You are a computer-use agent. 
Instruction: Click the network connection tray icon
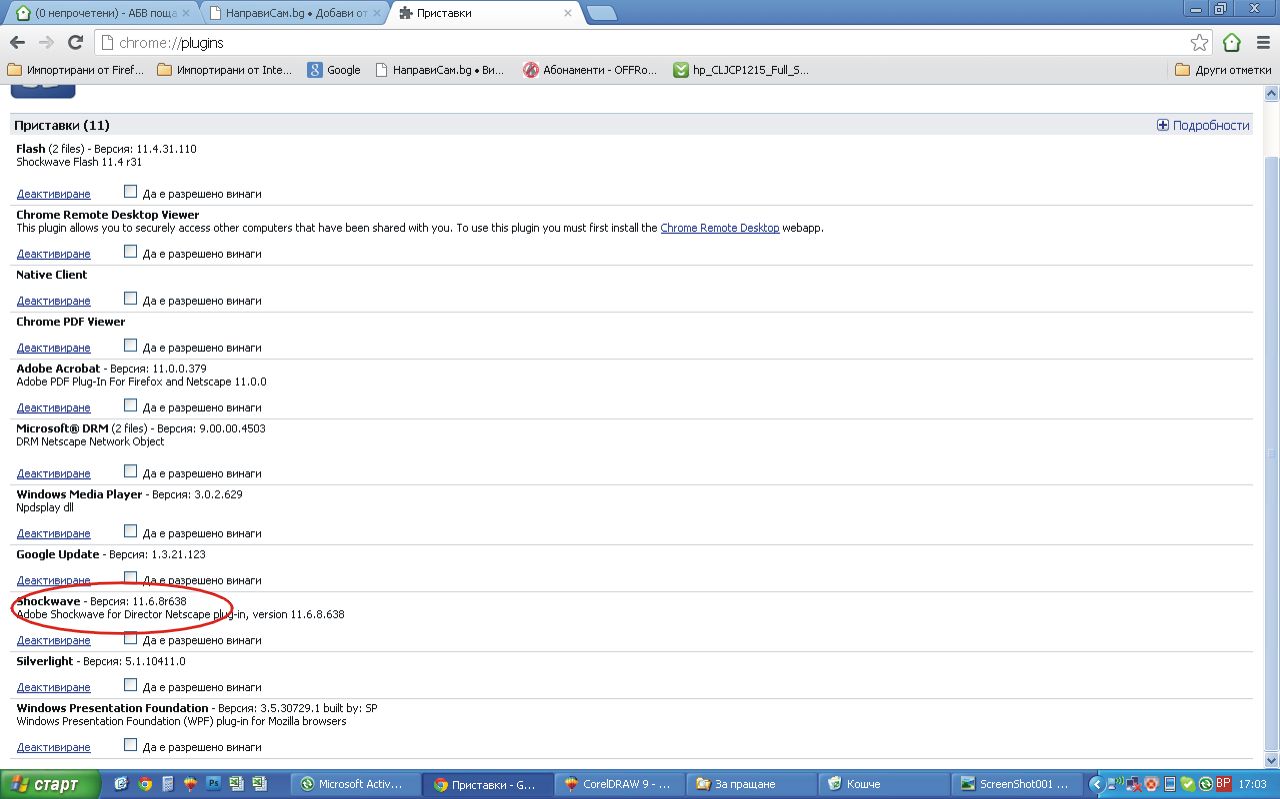1133,785
